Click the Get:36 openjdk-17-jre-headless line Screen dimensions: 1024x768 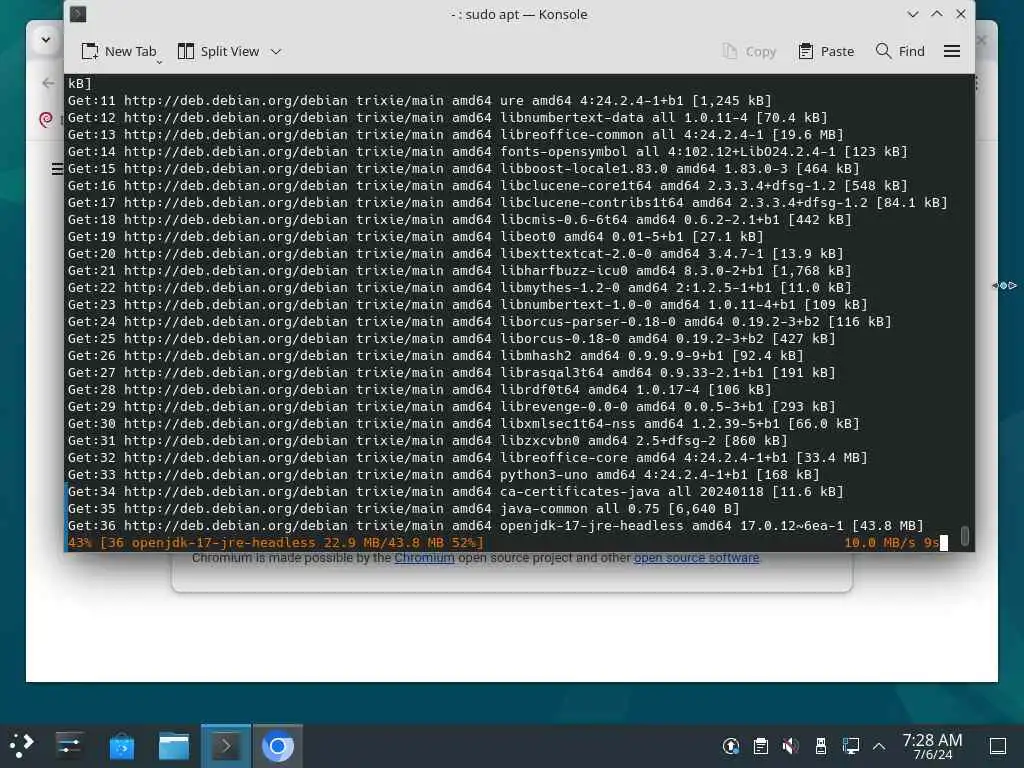496,526
